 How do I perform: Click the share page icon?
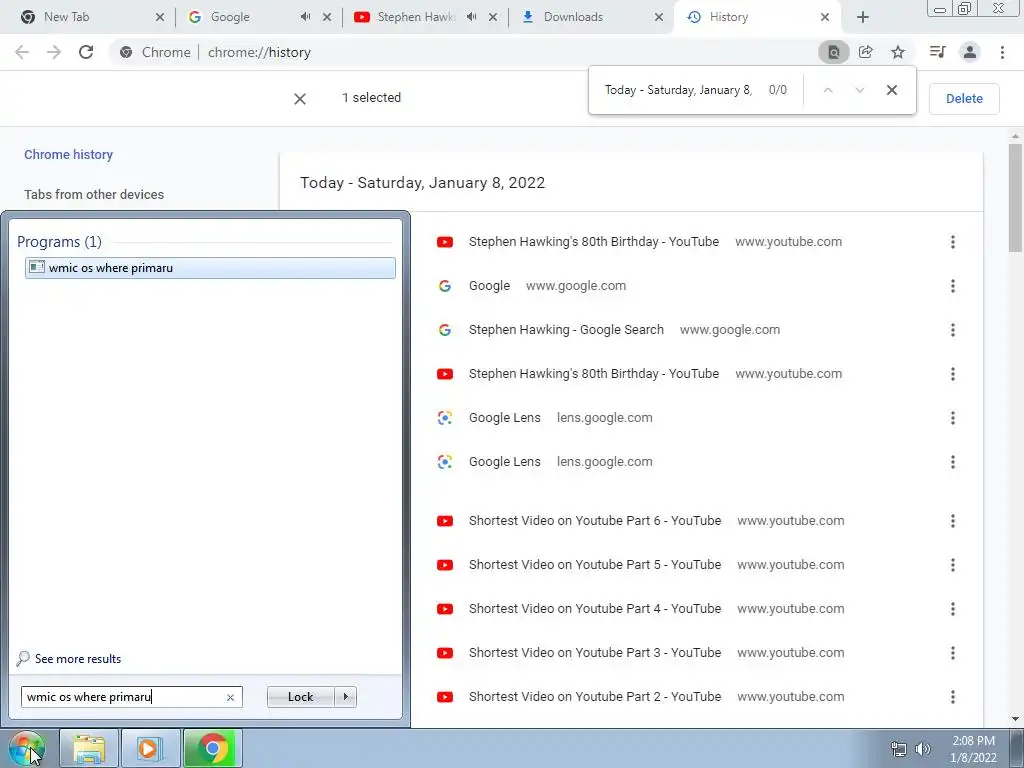point(865,52)
